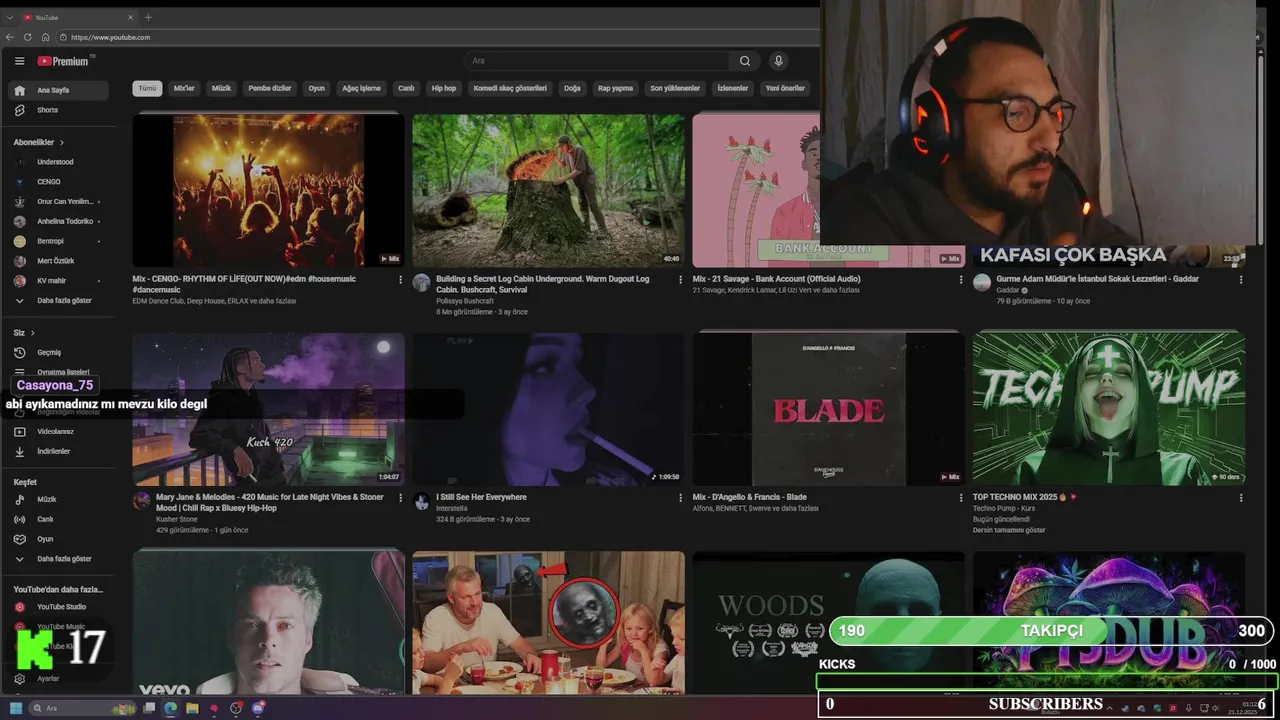
Task: Open options for Gurme Adam Müdür video
Action: click(1241, 280)
